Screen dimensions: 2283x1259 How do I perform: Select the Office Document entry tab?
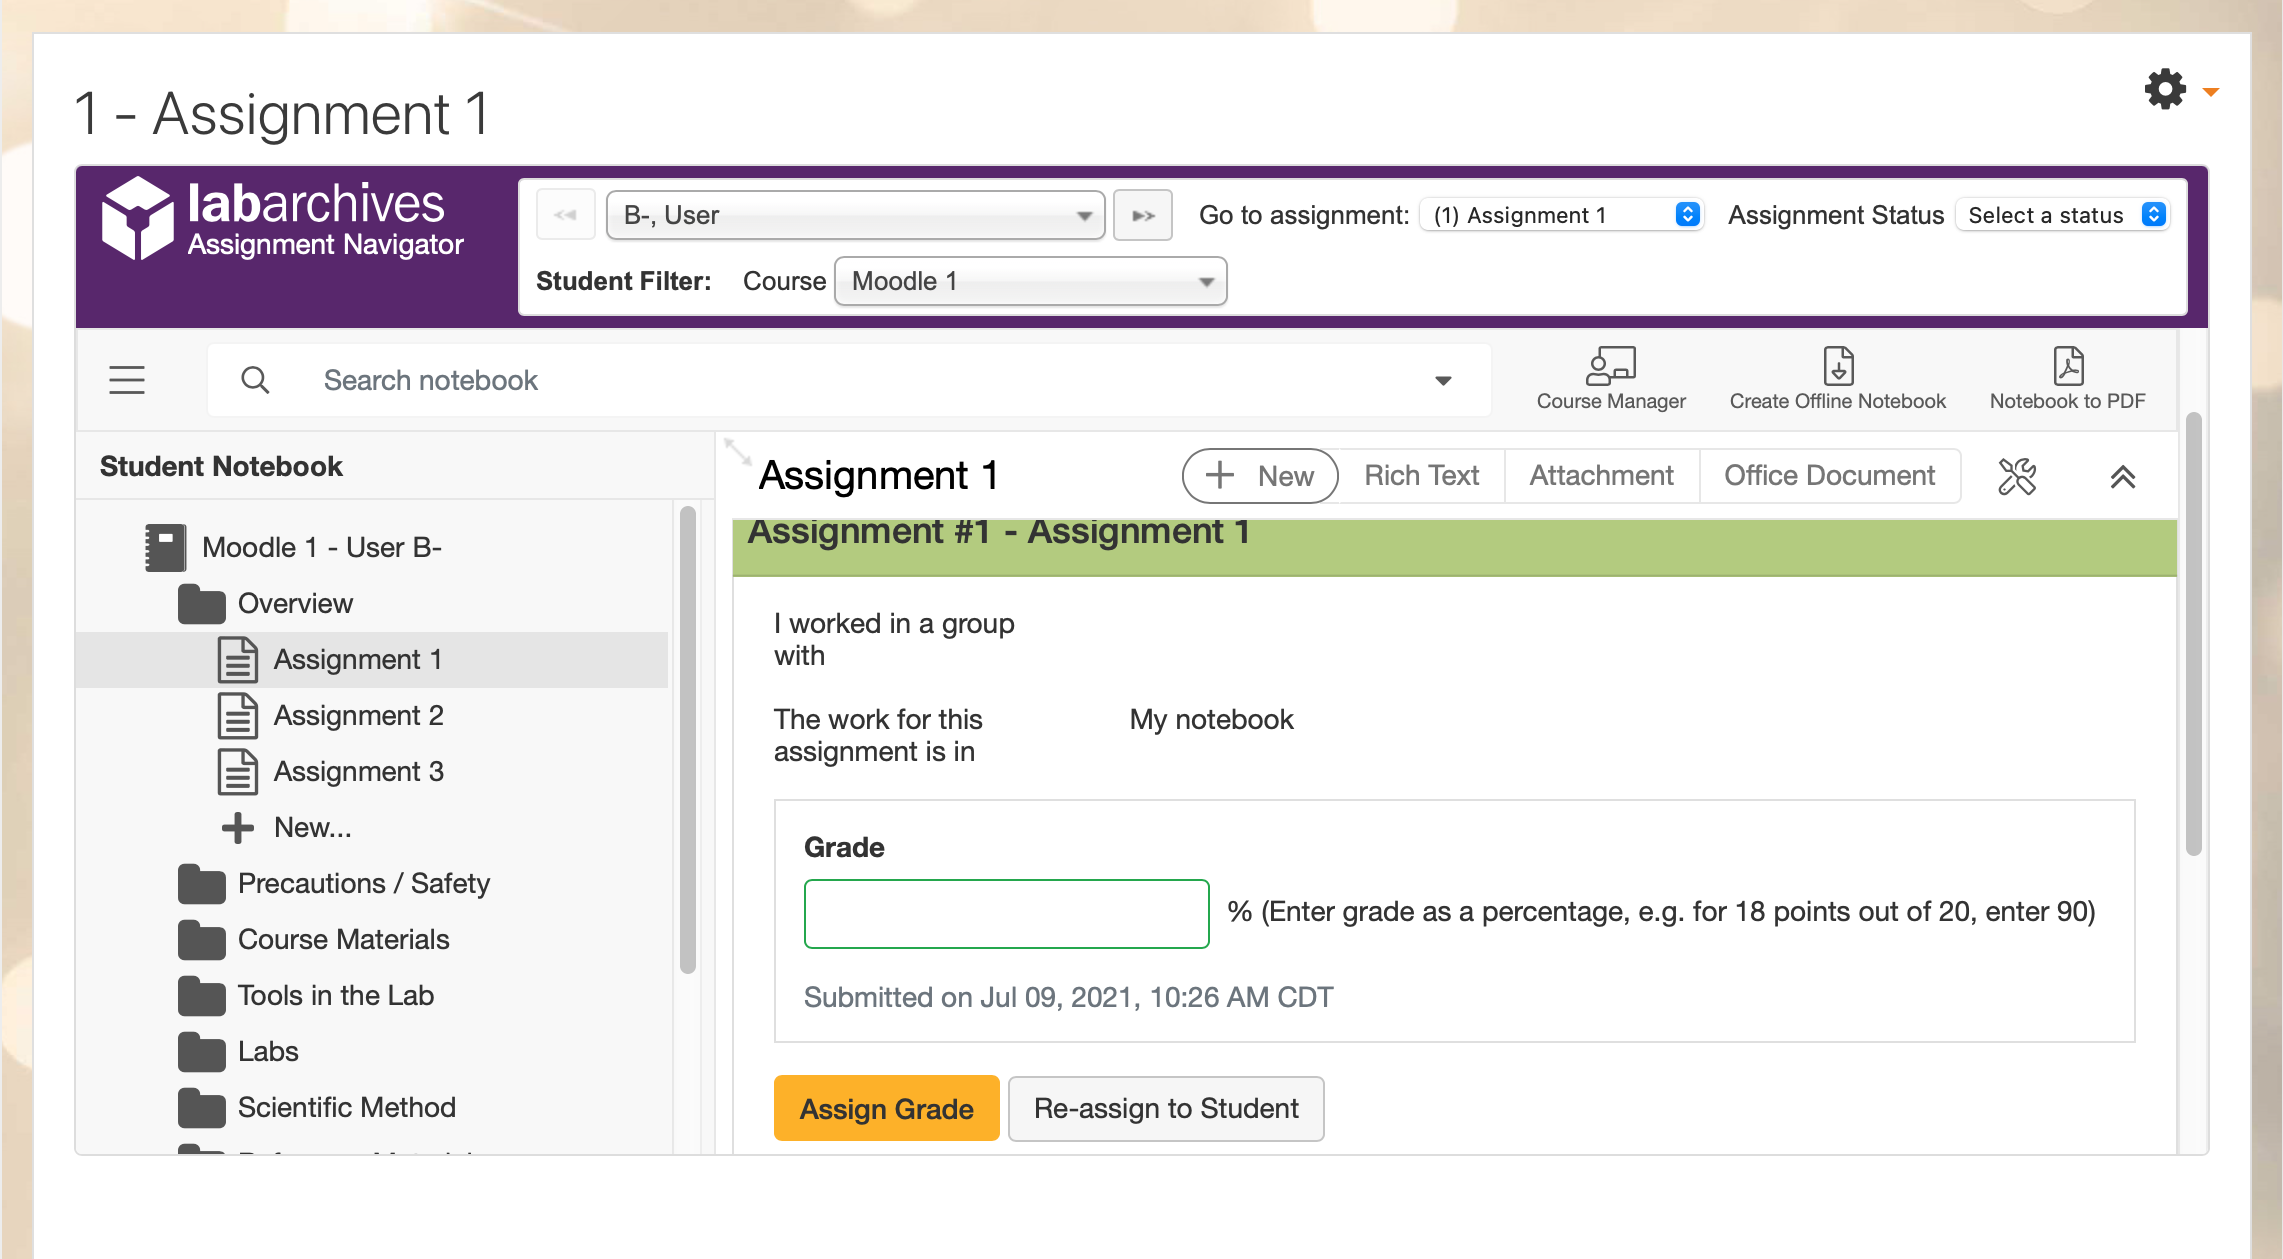click(x=1829, y=476)
